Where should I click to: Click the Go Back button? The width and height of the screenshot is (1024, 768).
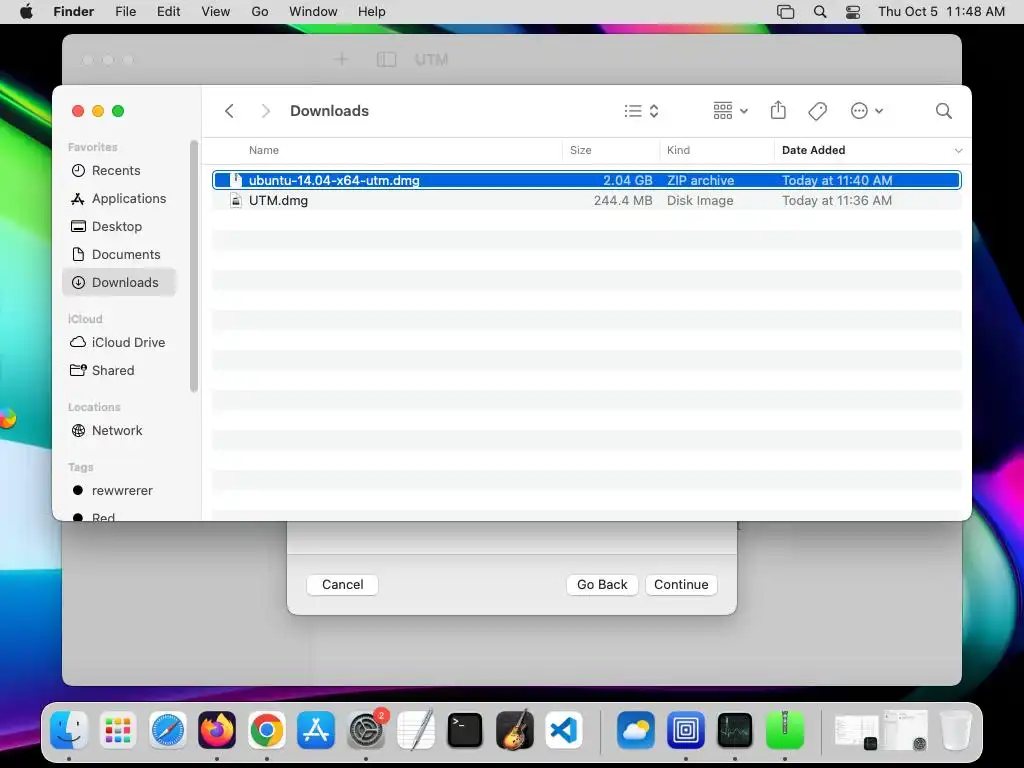tap(602, 584)
